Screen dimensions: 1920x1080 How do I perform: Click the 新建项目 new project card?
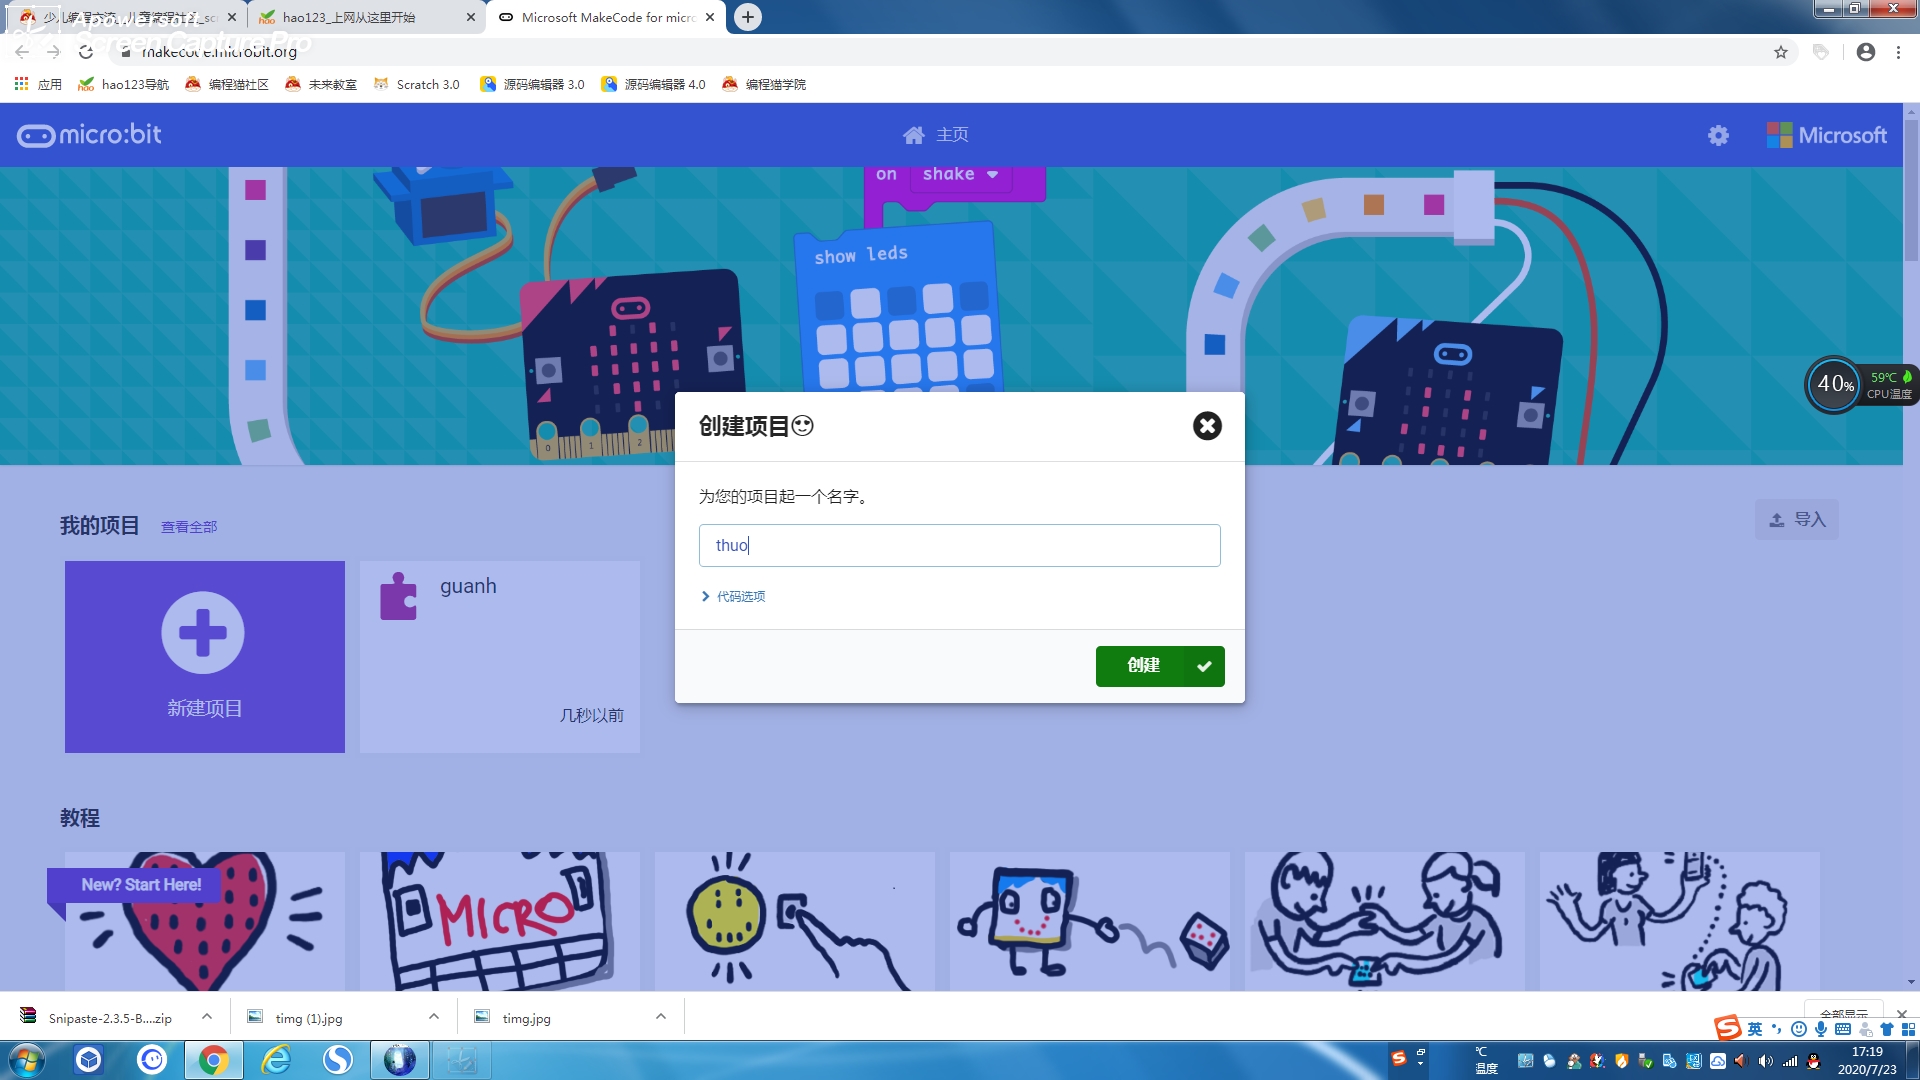click(x=205, y=657)
